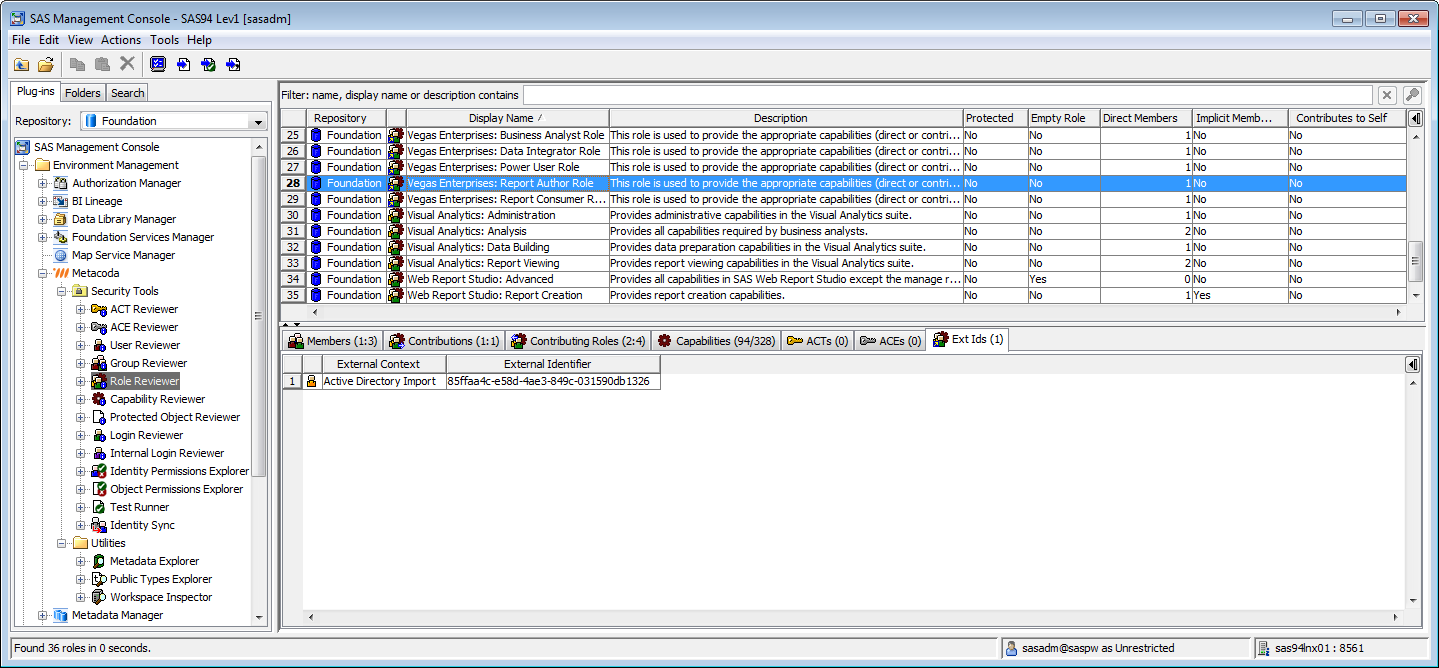Open the Actions menu
The image size is (1439, 668).
(x=121, y=40)
